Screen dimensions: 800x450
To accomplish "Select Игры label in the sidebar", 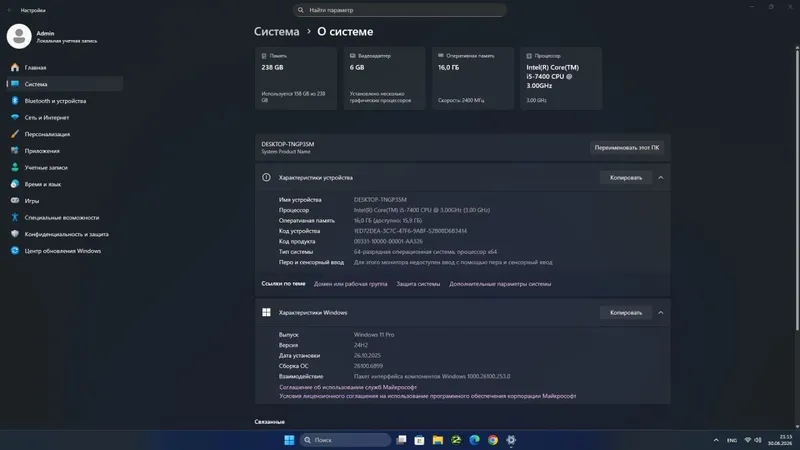I will (x=32, y=201).
